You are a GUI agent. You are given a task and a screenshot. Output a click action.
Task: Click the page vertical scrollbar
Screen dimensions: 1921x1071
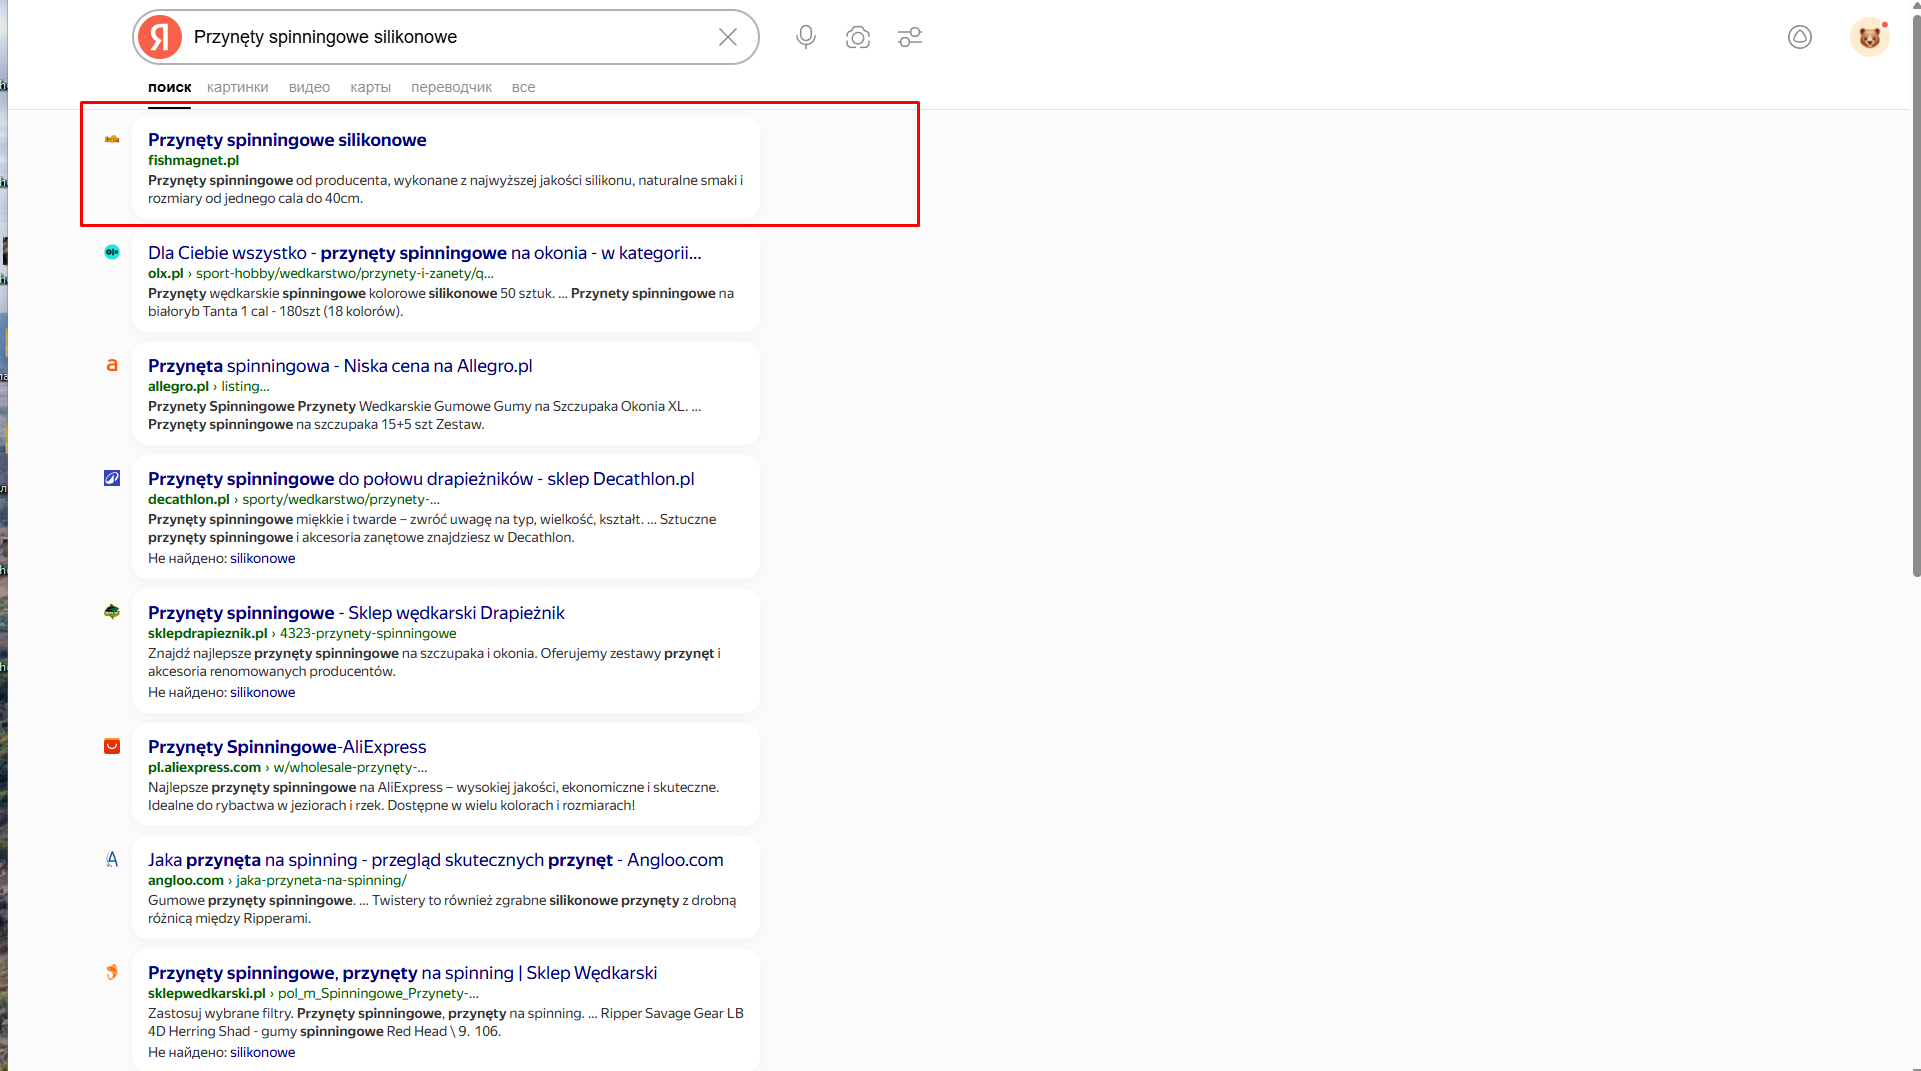1916,295
